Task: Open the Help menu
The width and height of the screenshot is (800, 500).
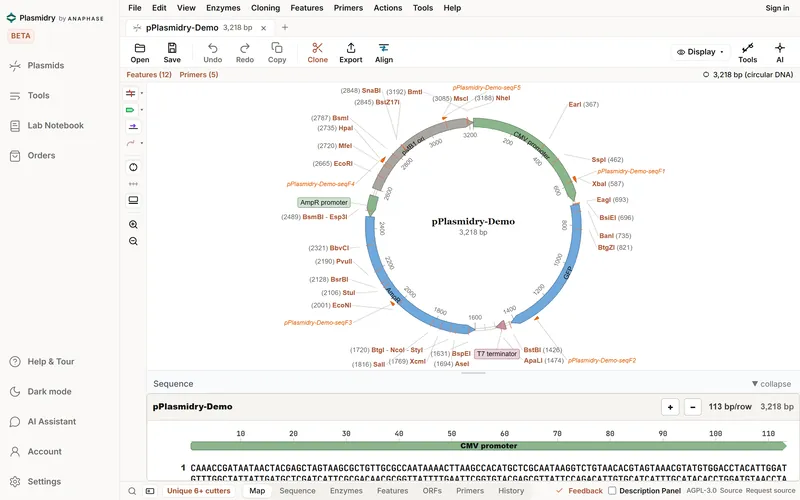Action: (452, 8)
